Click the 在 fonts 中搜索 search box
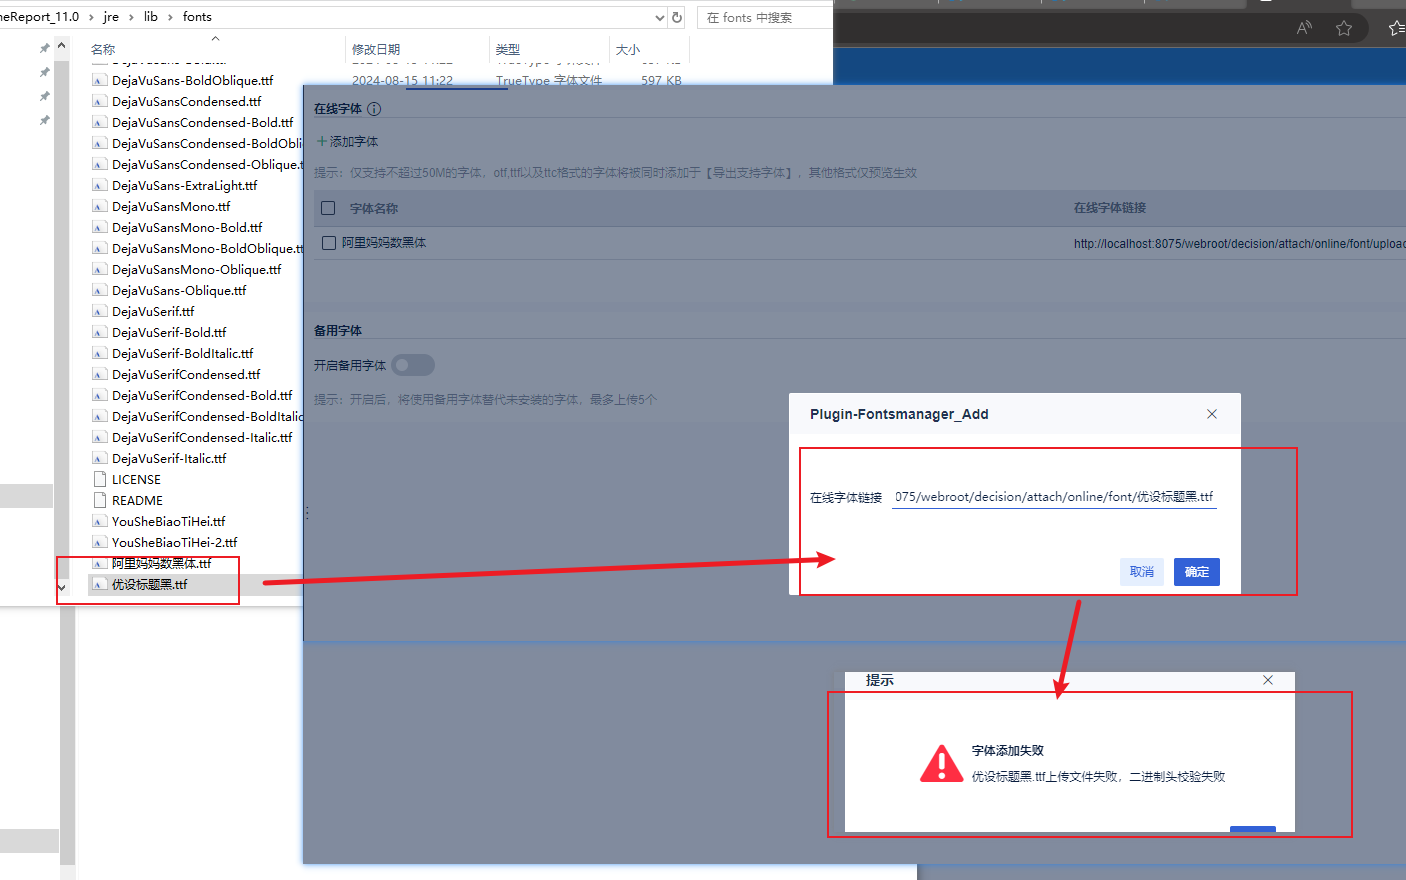 click(x=766, y=17)
